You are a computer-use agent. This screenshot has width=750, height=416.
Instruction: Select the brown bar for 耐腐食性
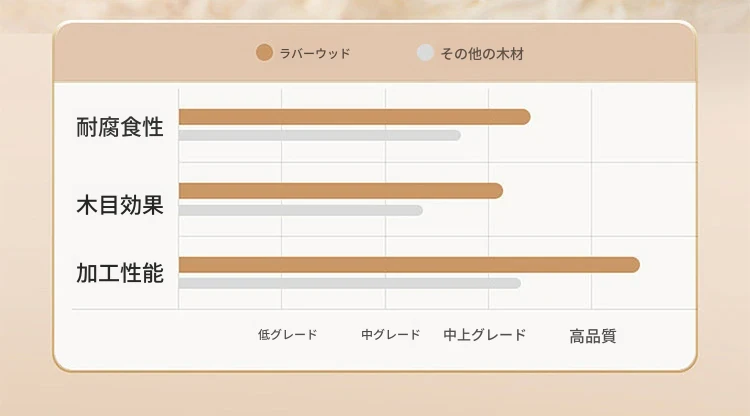coord(354,117)
